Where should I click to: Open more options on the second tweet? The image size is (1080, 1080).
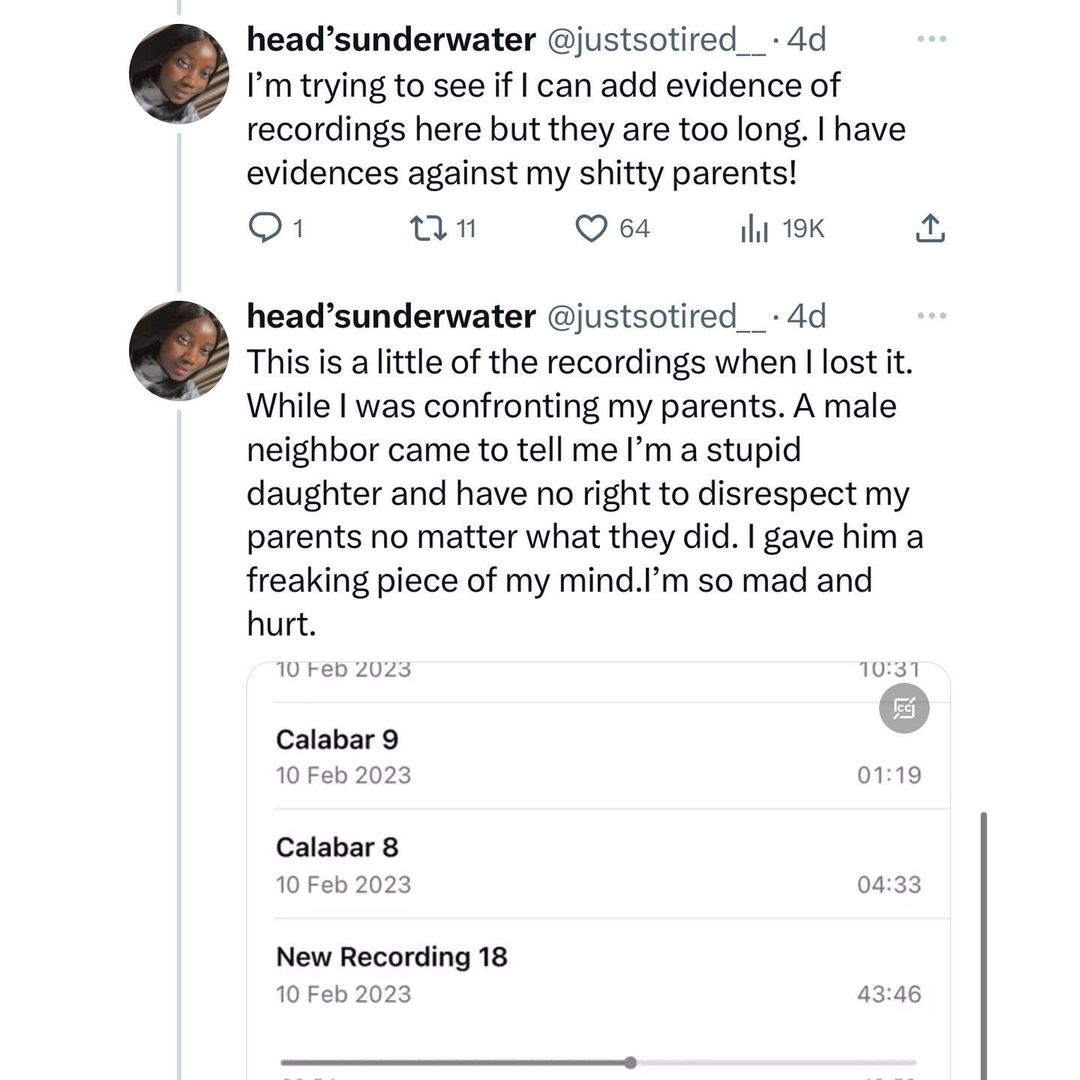pos(930,316)
